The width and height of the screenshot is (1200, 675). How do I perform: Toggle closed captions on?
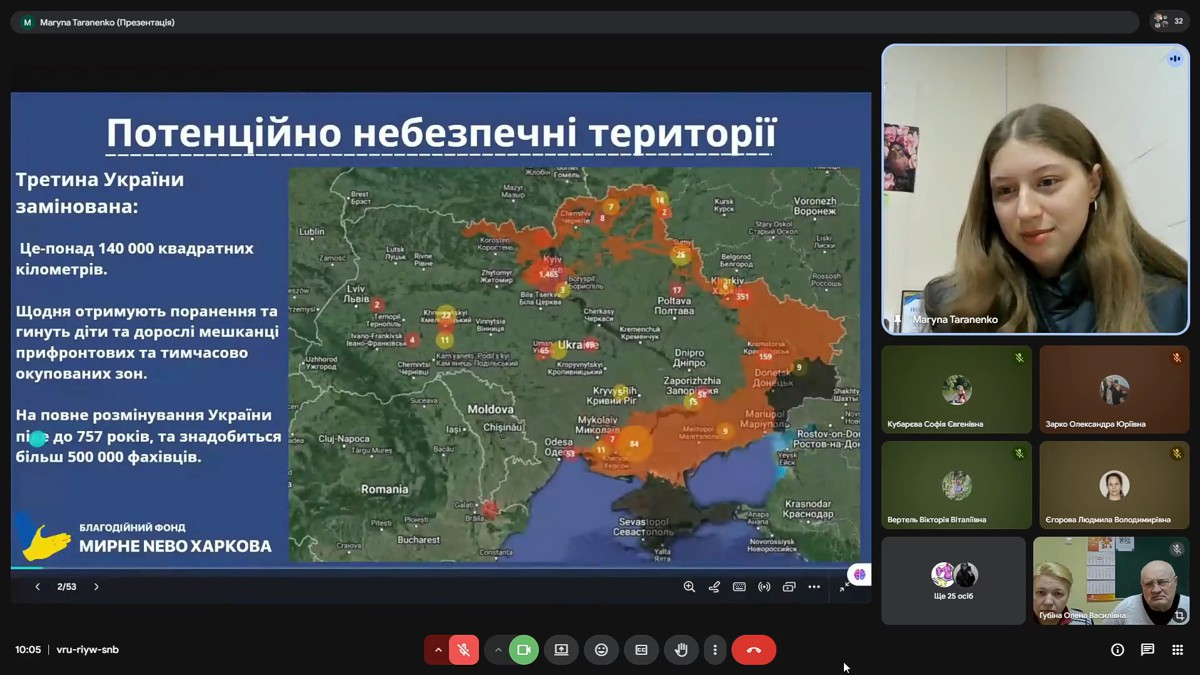click(x=641, y=650)
